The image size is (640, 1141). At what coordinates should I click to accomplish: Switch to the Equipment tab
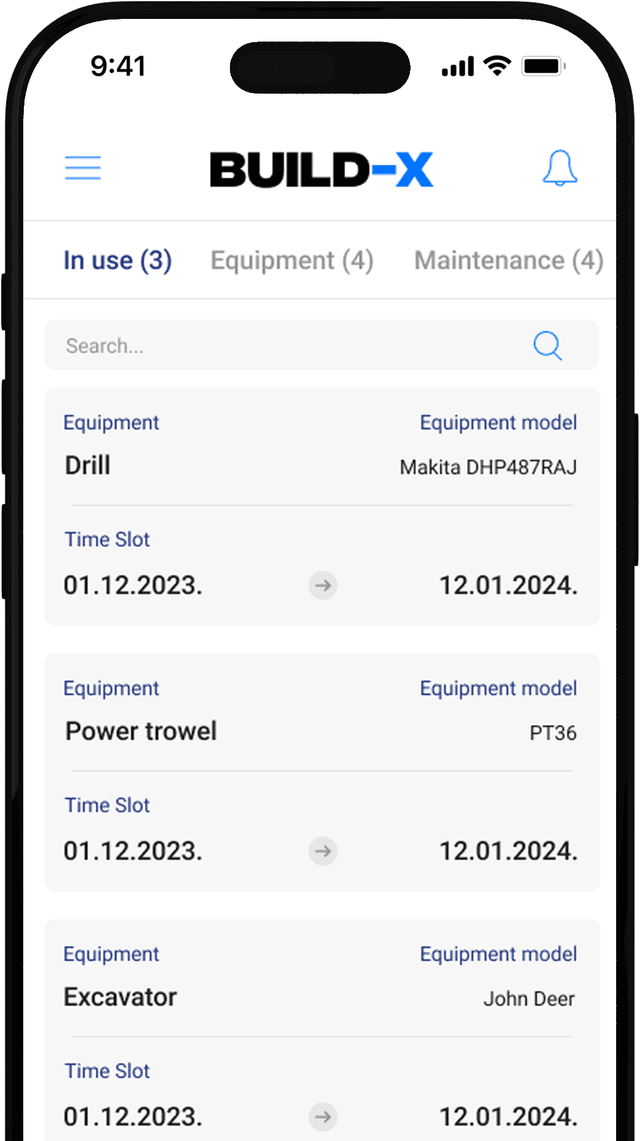tap(291, 261)
